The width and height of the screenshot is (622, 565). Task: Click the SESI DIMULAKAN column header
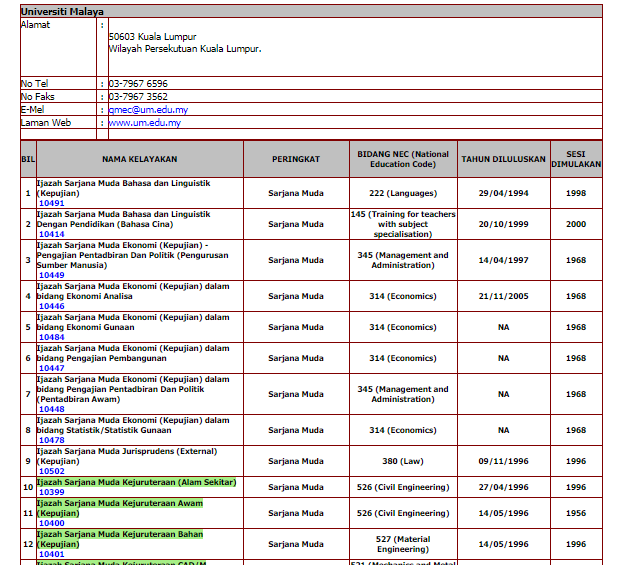[x=576, y=159]
